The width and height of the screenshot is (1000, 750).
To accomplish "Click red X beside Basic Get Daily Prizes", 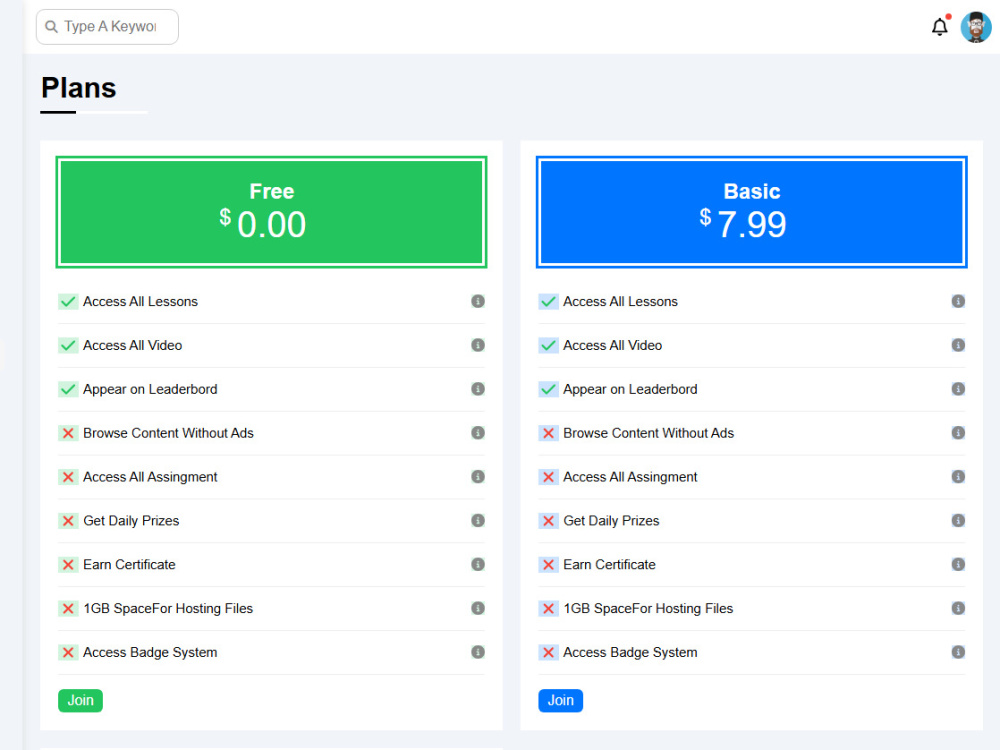I will click(548, 521).
